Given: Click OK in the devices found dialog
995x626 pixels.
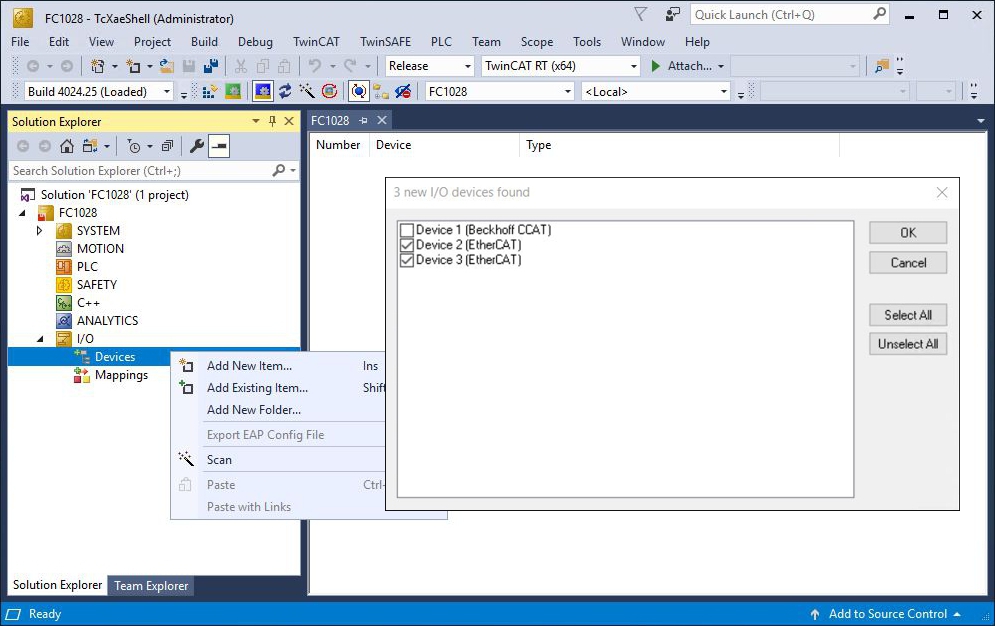Looking at the screenshot, I should point(908,233).
